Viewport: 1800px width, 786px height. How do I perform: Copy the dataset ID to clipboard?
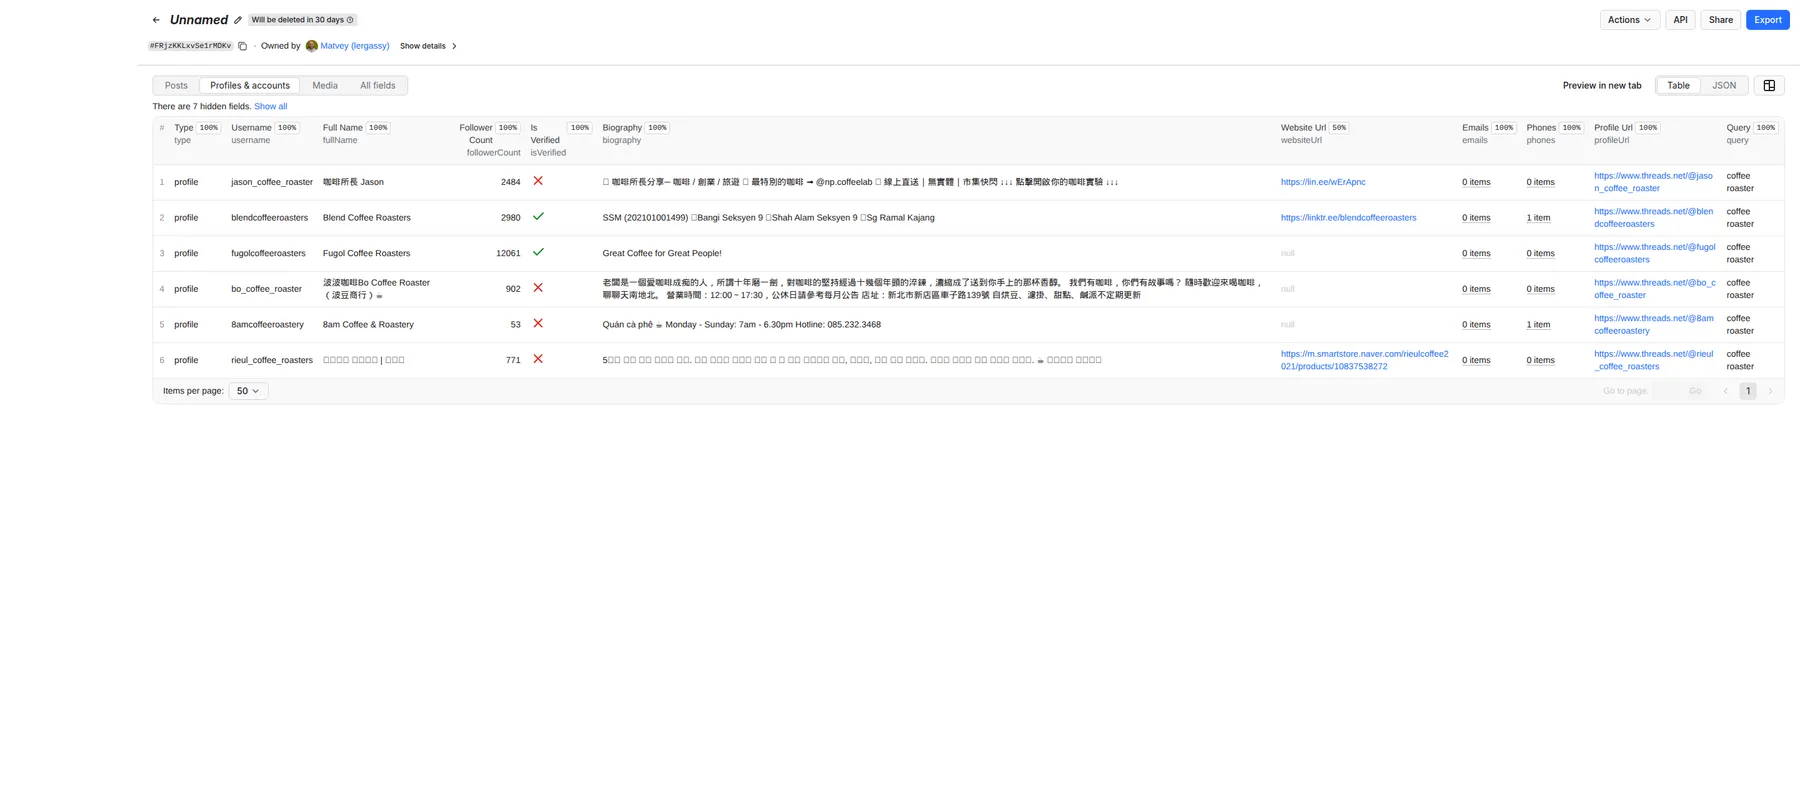point(242,46)
